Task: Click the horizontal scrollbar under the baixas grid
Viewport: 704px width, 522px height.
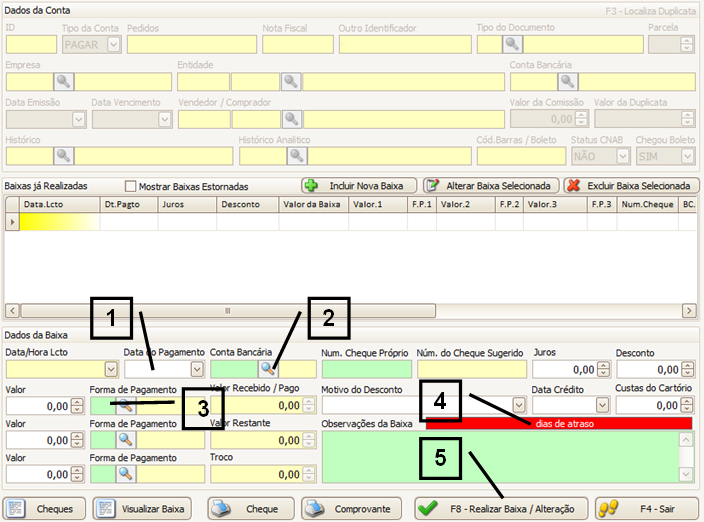Action: (x=350, y=311)
